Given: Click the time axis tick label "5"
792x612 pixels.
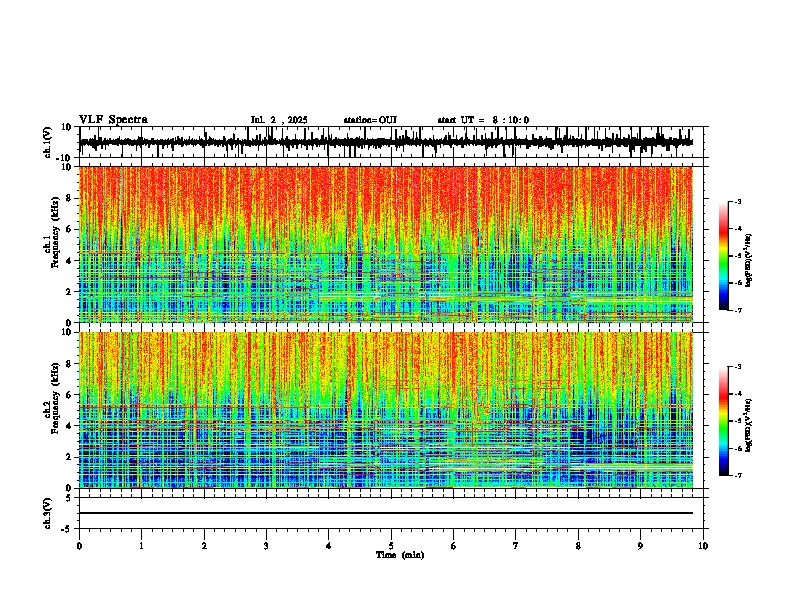Looking at the screenshot, I should tap(391, 546).
